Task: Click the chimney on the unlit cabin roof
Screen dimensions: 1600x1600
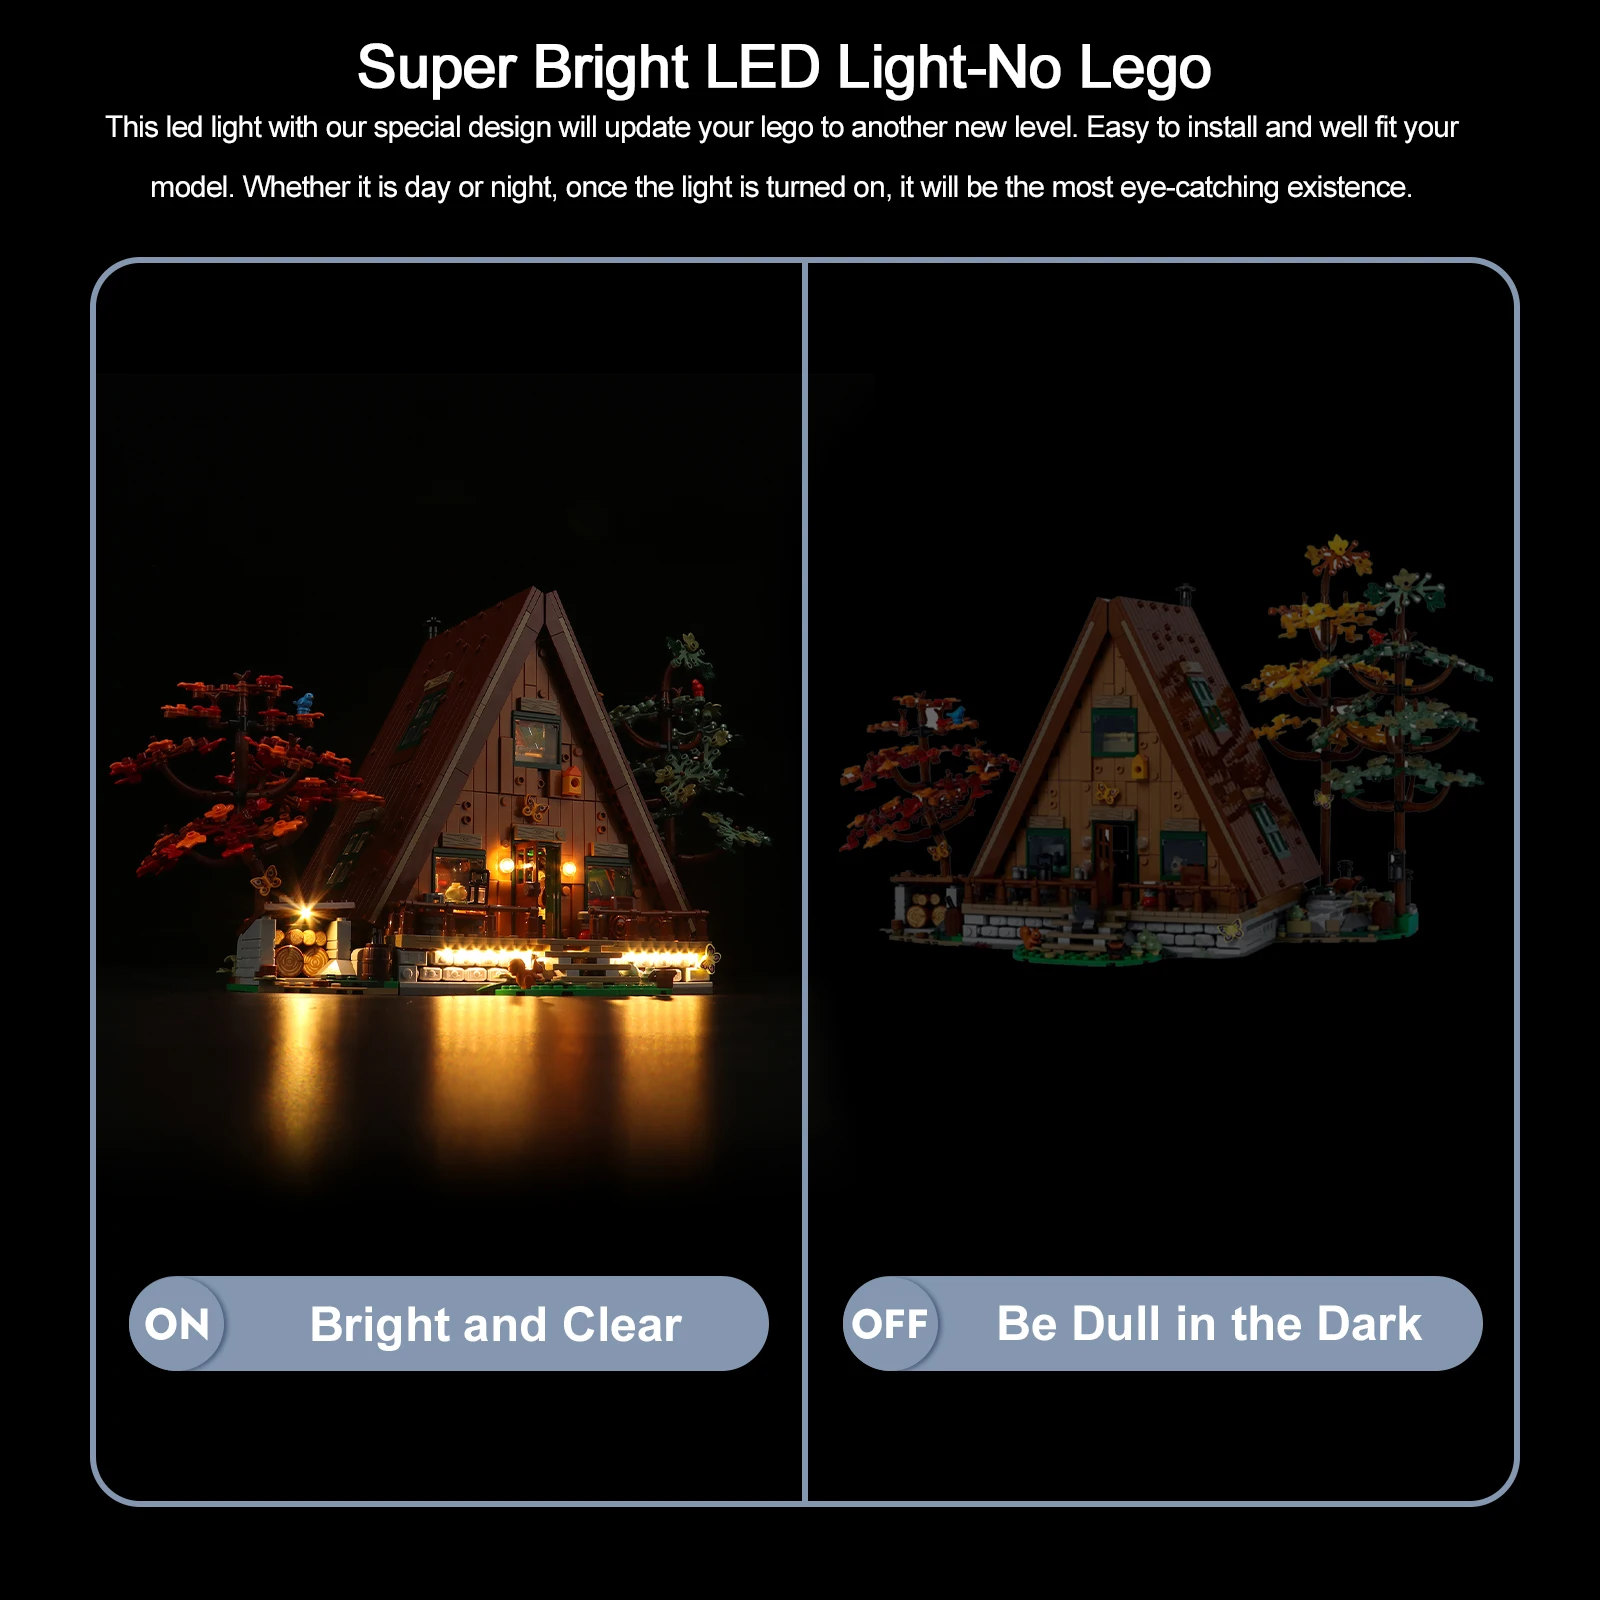Action: click(x=1185, y=594)
